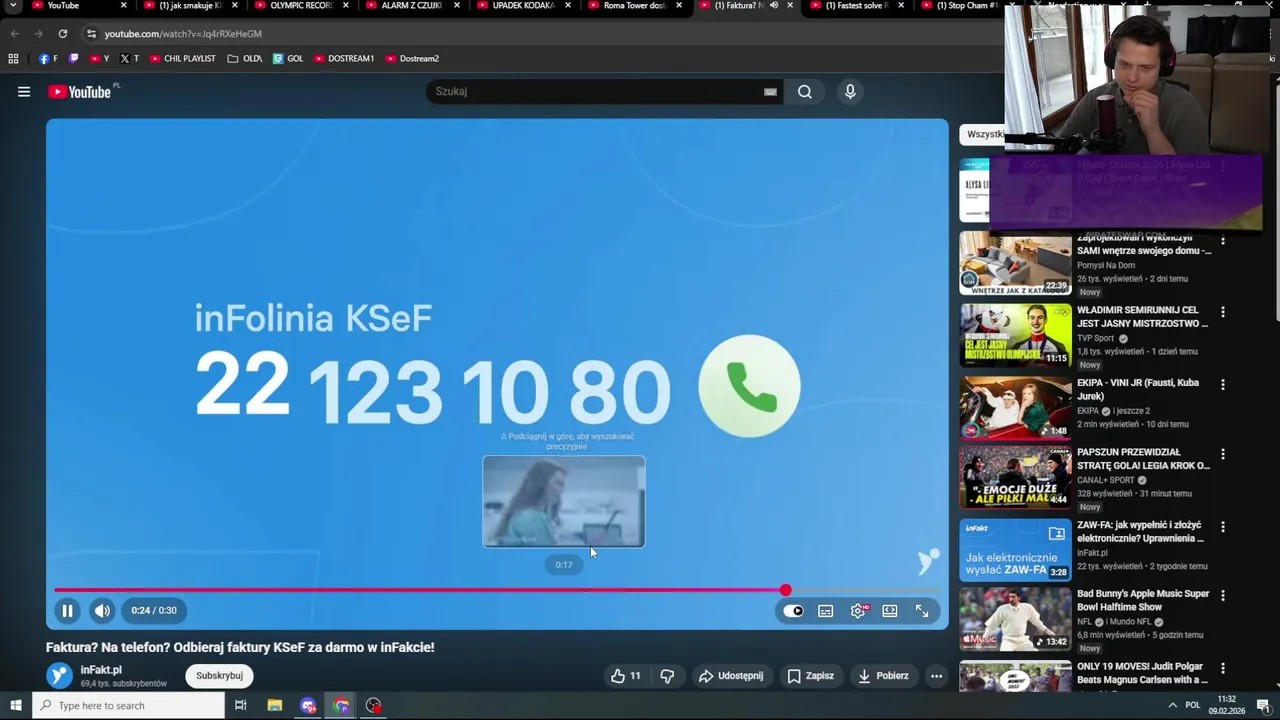Open the inFakt.pl channel name link
1280x720 pixels.
click(x=101, y=670)
